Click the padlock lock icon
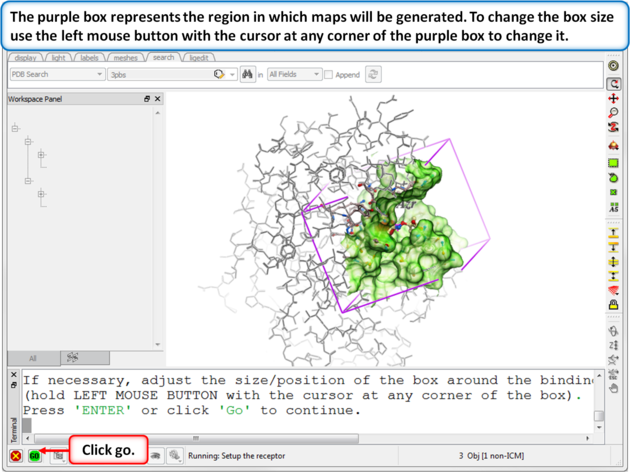 (x=613, y=305)
